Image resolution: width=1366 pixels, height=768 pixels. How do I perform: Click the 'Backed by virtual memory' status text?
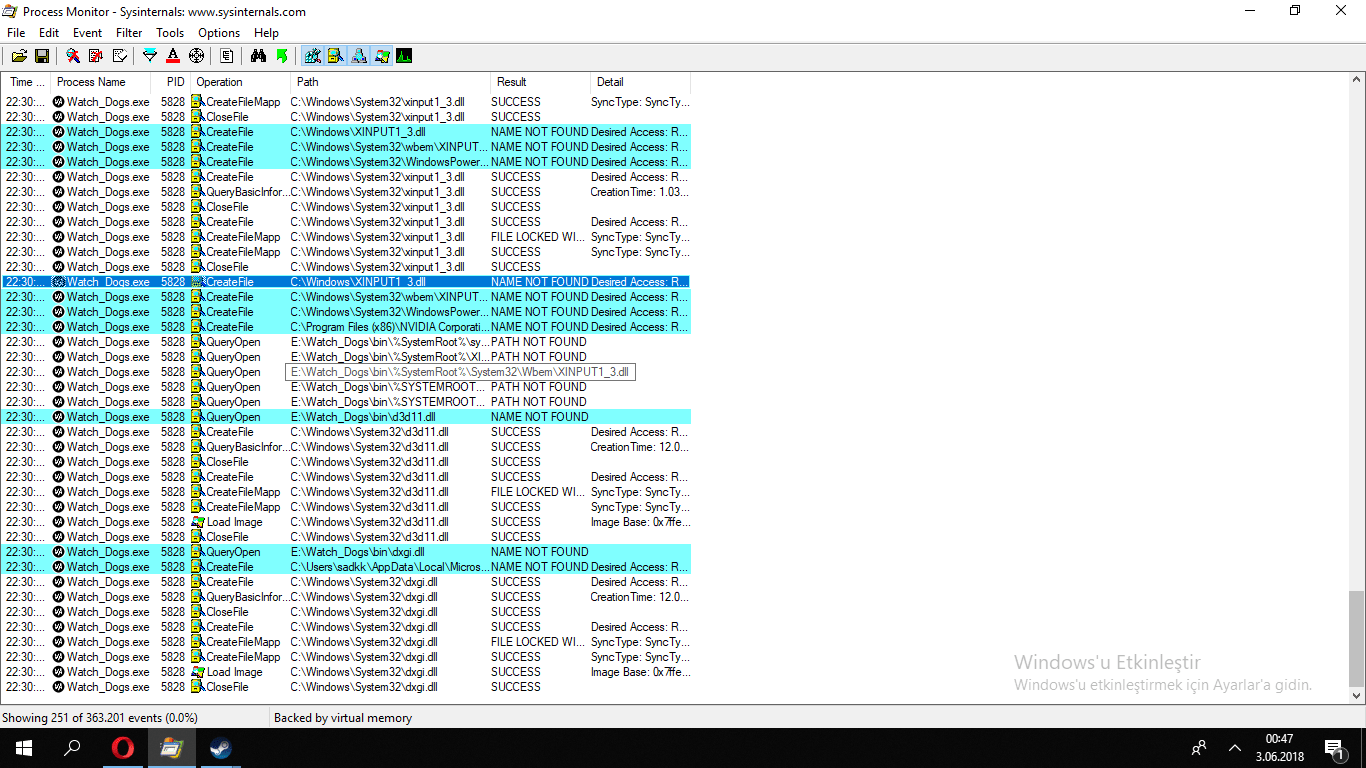[343, 718]
